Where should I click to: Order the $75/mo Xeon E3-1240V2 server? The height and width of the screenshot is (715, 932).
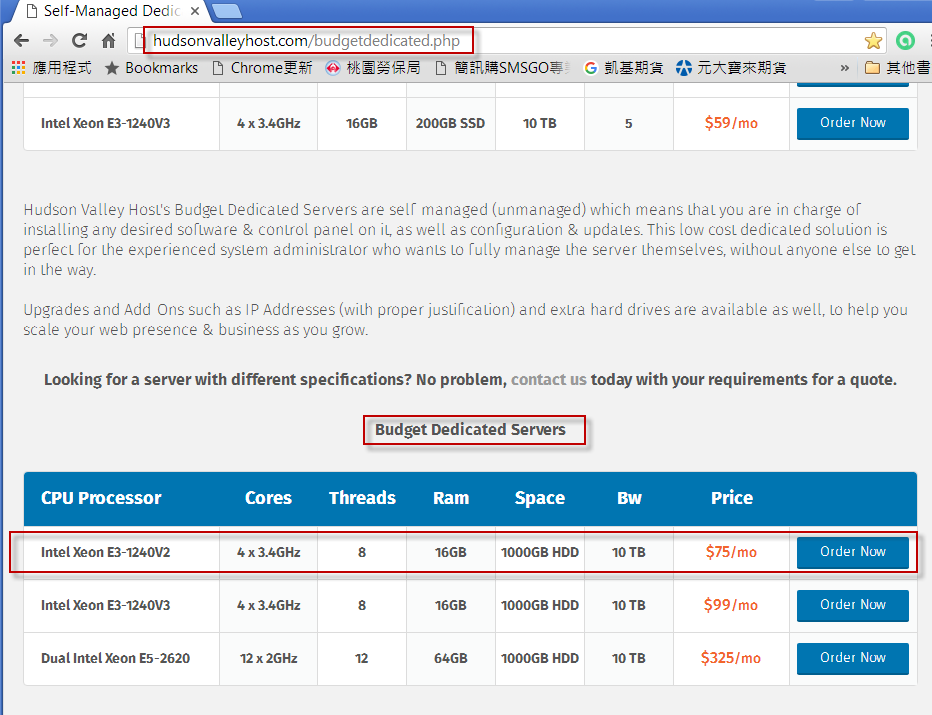[852, 552]
